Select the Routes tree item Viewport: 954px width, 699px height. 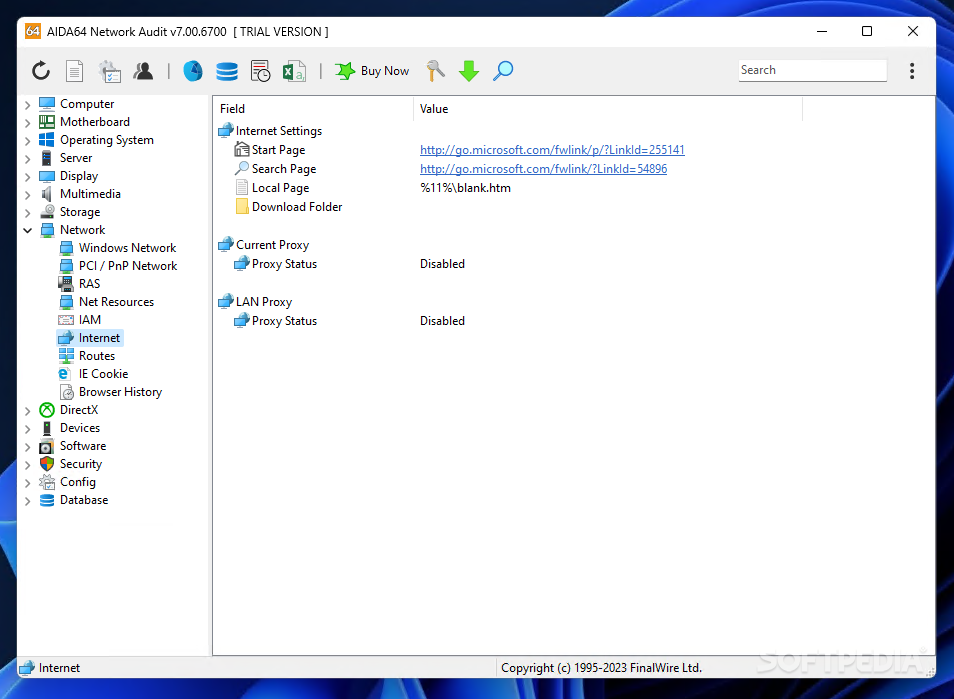[x=97, y=356]
